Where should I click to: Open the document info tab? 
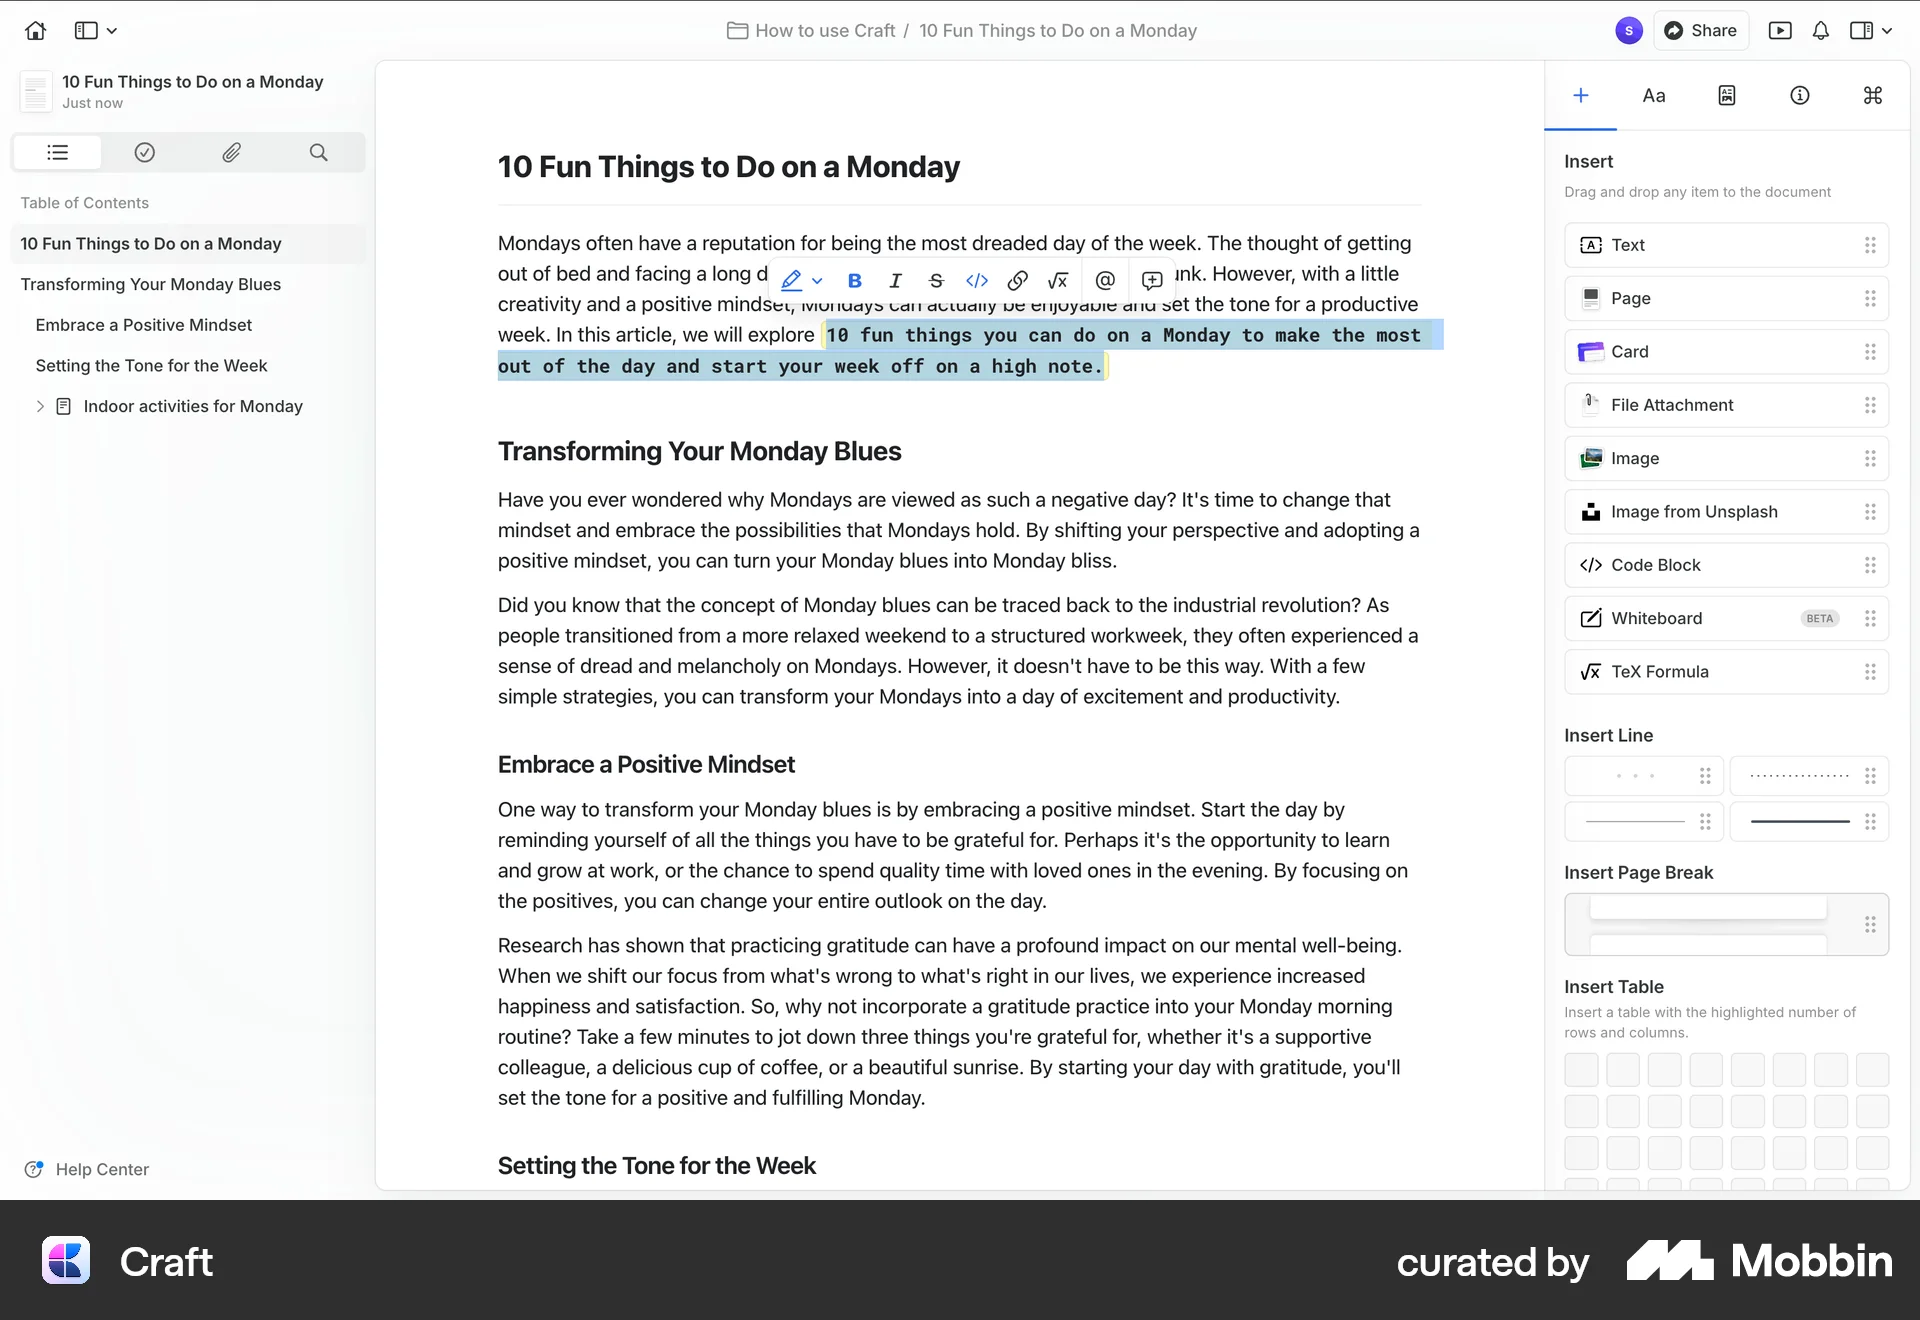tap(1799, 96)
